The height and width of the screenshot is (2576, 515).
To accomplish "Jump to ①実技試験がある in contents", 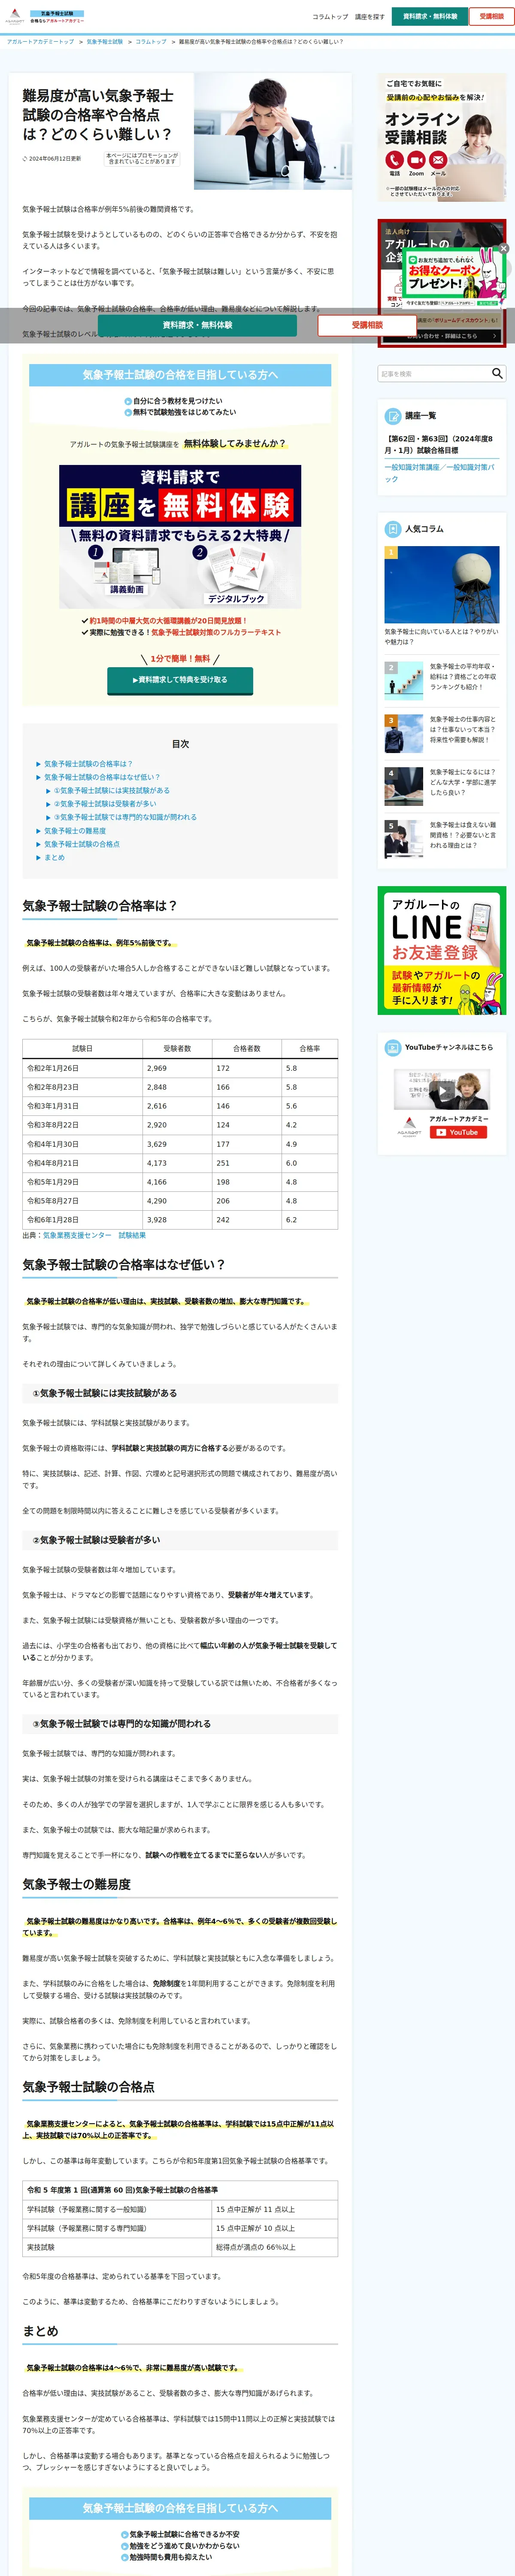I will pyautogui.click(x=112, y=790).
